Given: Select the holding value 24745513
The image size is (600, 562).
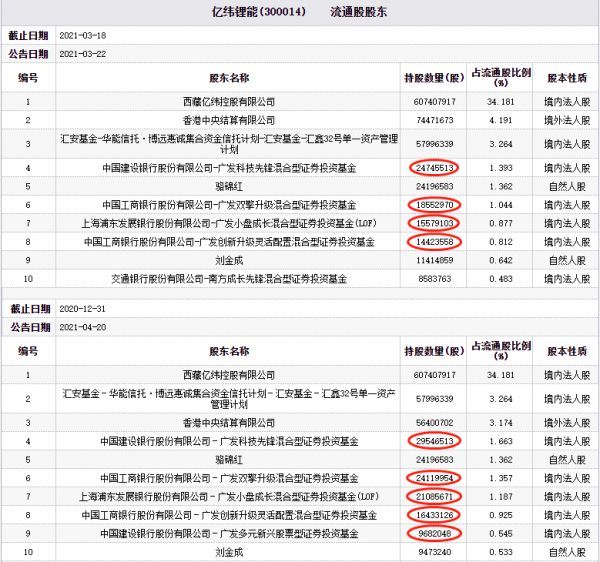Looking at the screenshot, I should click(435, 168).
